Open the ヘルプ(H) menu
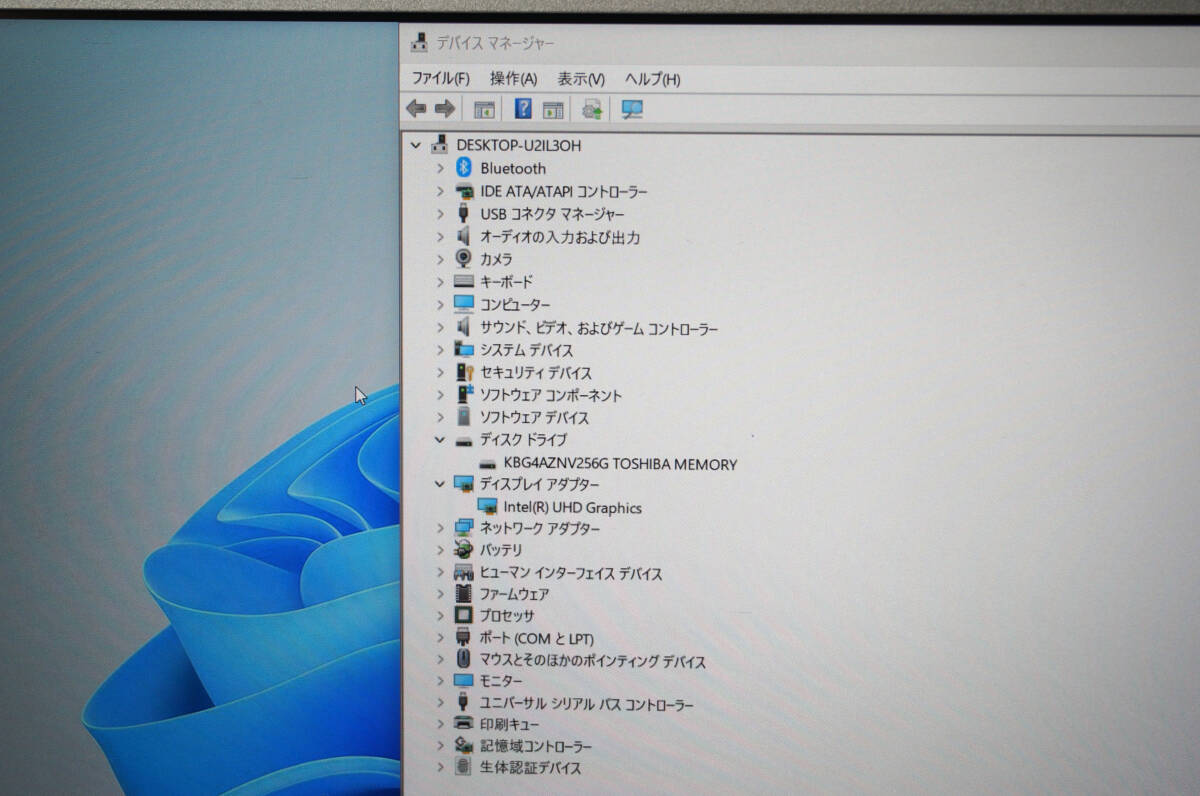The height and width of the screenshot is (796, 1200). click(652, 79)
